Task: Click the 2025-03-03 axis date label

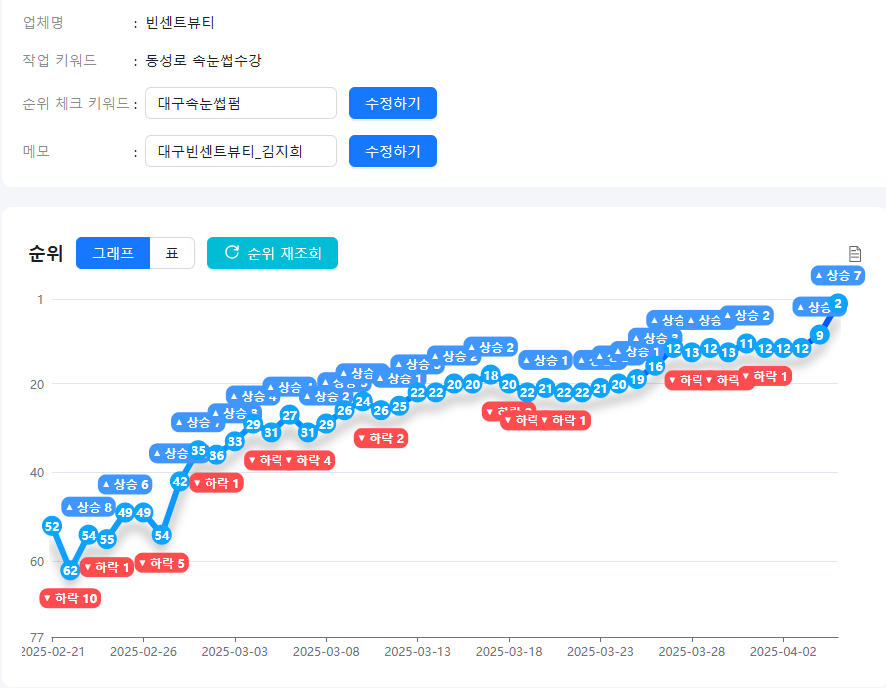Action: (234, 652)
